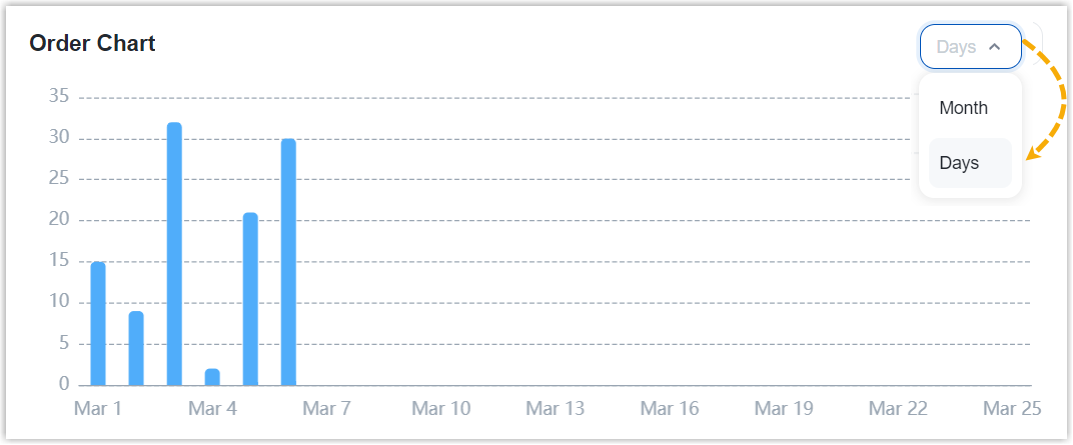
Task: Click the Order Chart title
Action: (x=92, y=43)
